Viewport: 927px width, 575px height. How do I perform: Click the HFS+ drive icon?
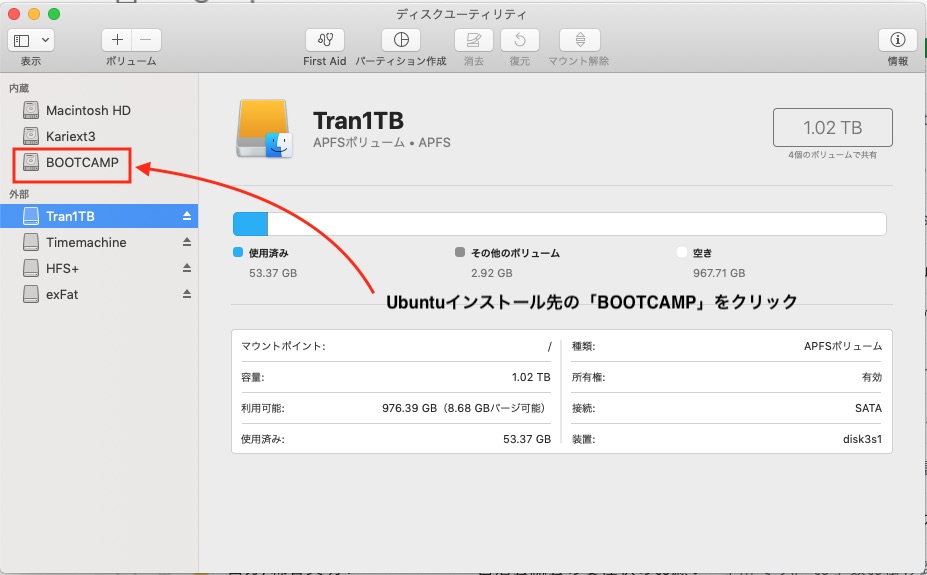pyautogui.click(x=31, y=268)
